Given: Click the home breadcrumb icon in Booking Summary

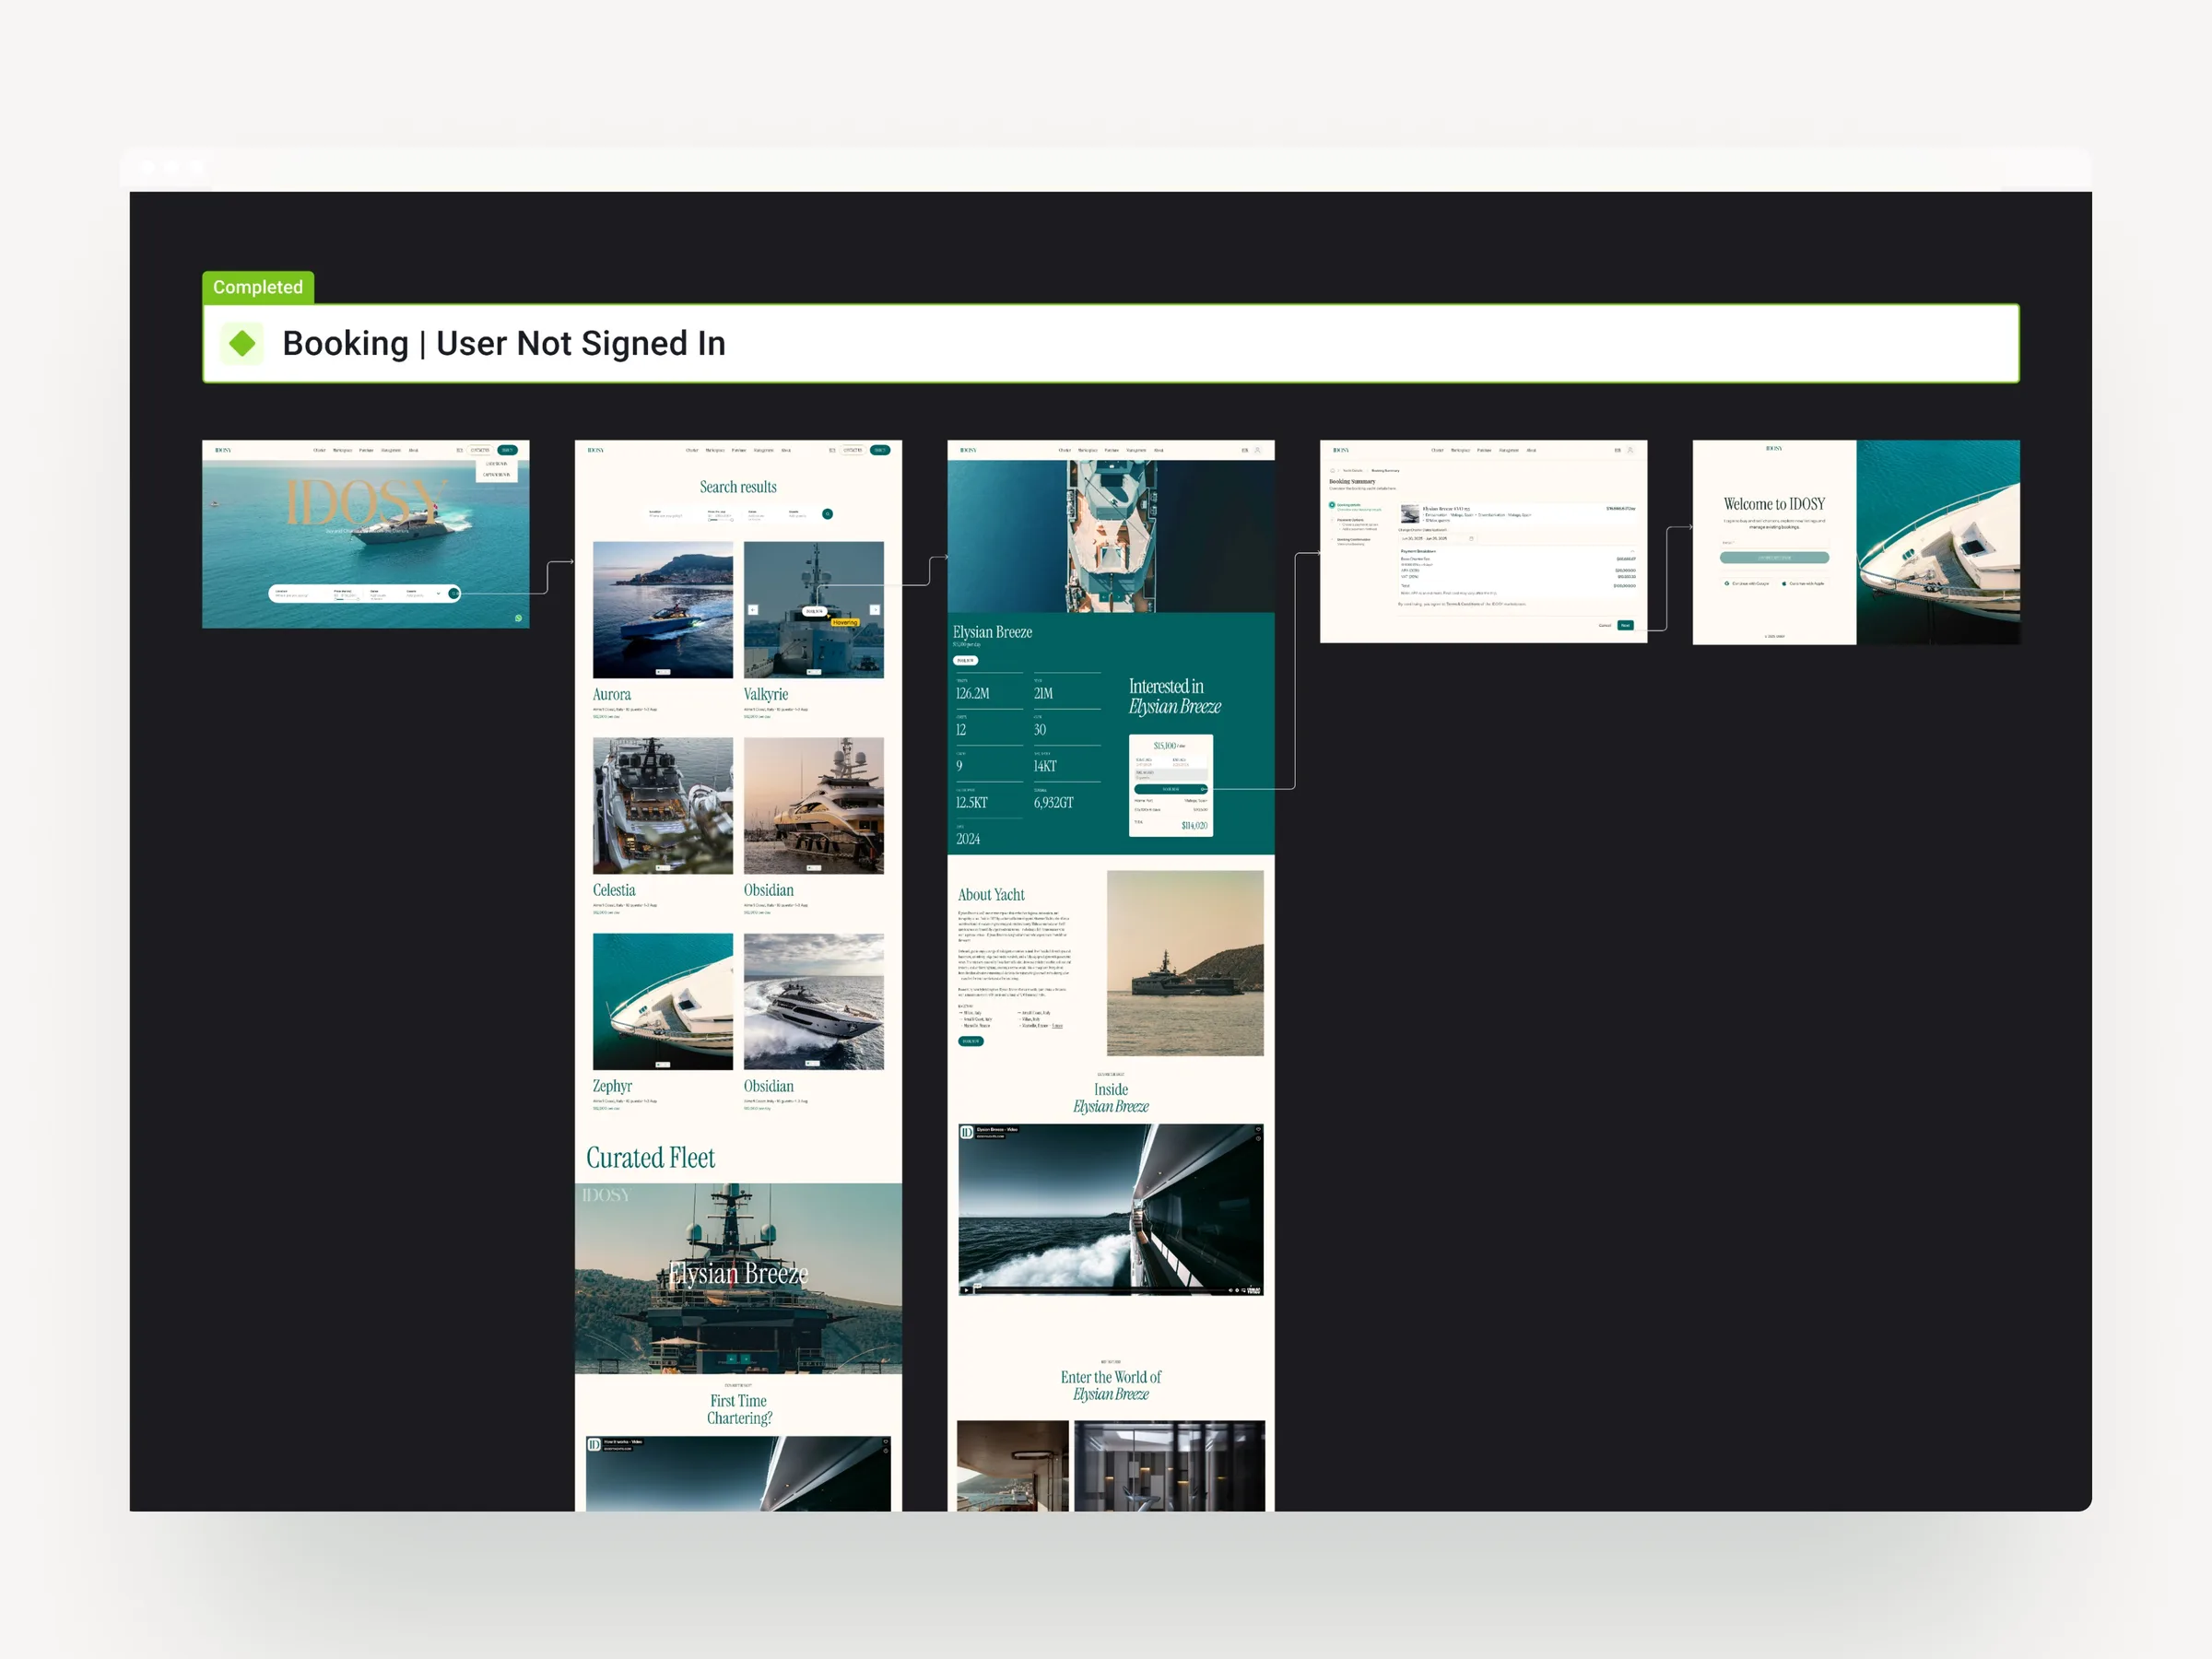Looking at the screenshot, I should click(x=1333, y=471).
